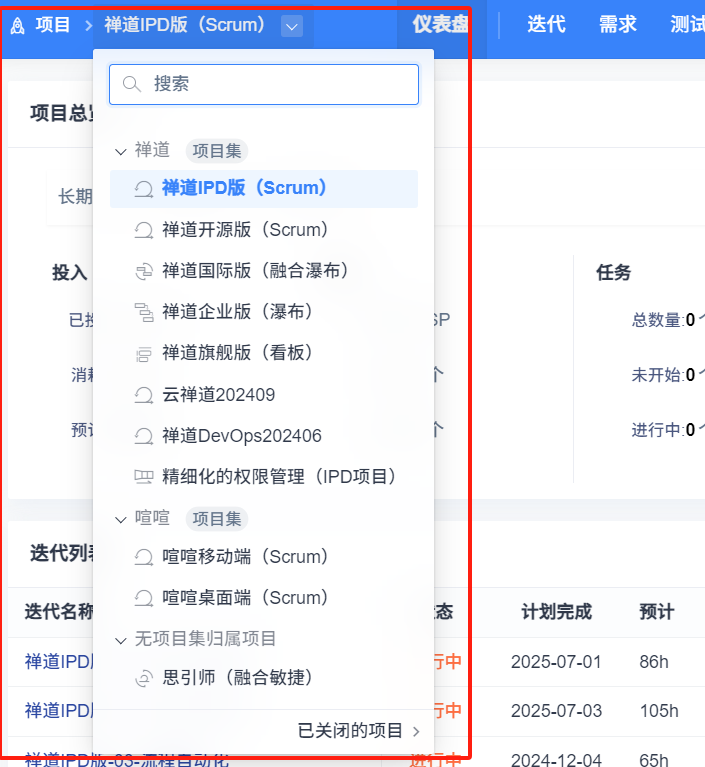Viewport: 705px width, 767px height.
Task: Click the 86h estimate value
Action: click(654, 662)
